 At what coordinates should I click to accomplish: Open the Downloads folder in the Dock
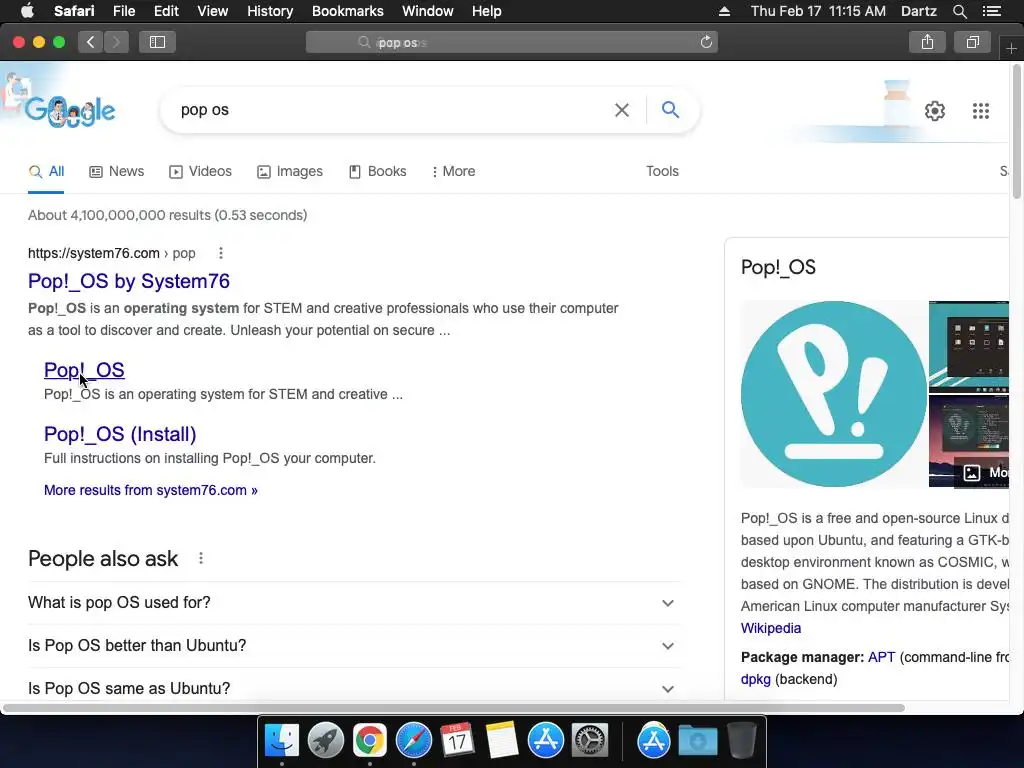[x=697, y=741]
